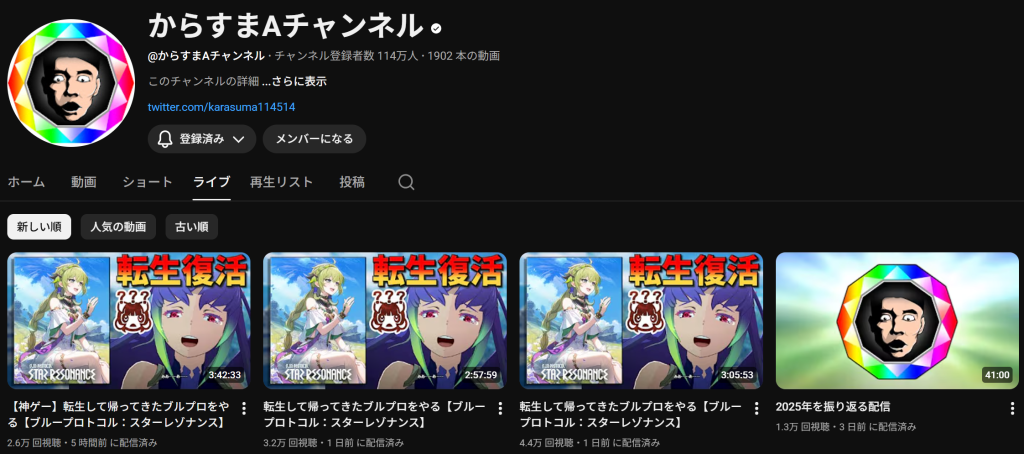The width and height of the screenshot is (1024, 454).
Task: Select the 新しい順 sort chip
Action: (x=39, y=227)
